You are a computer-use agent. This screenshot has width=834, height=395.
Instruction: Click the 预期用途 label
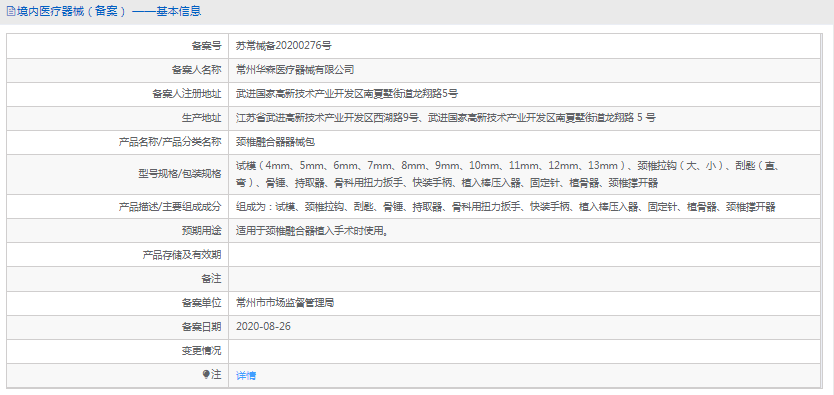(202, 230)
